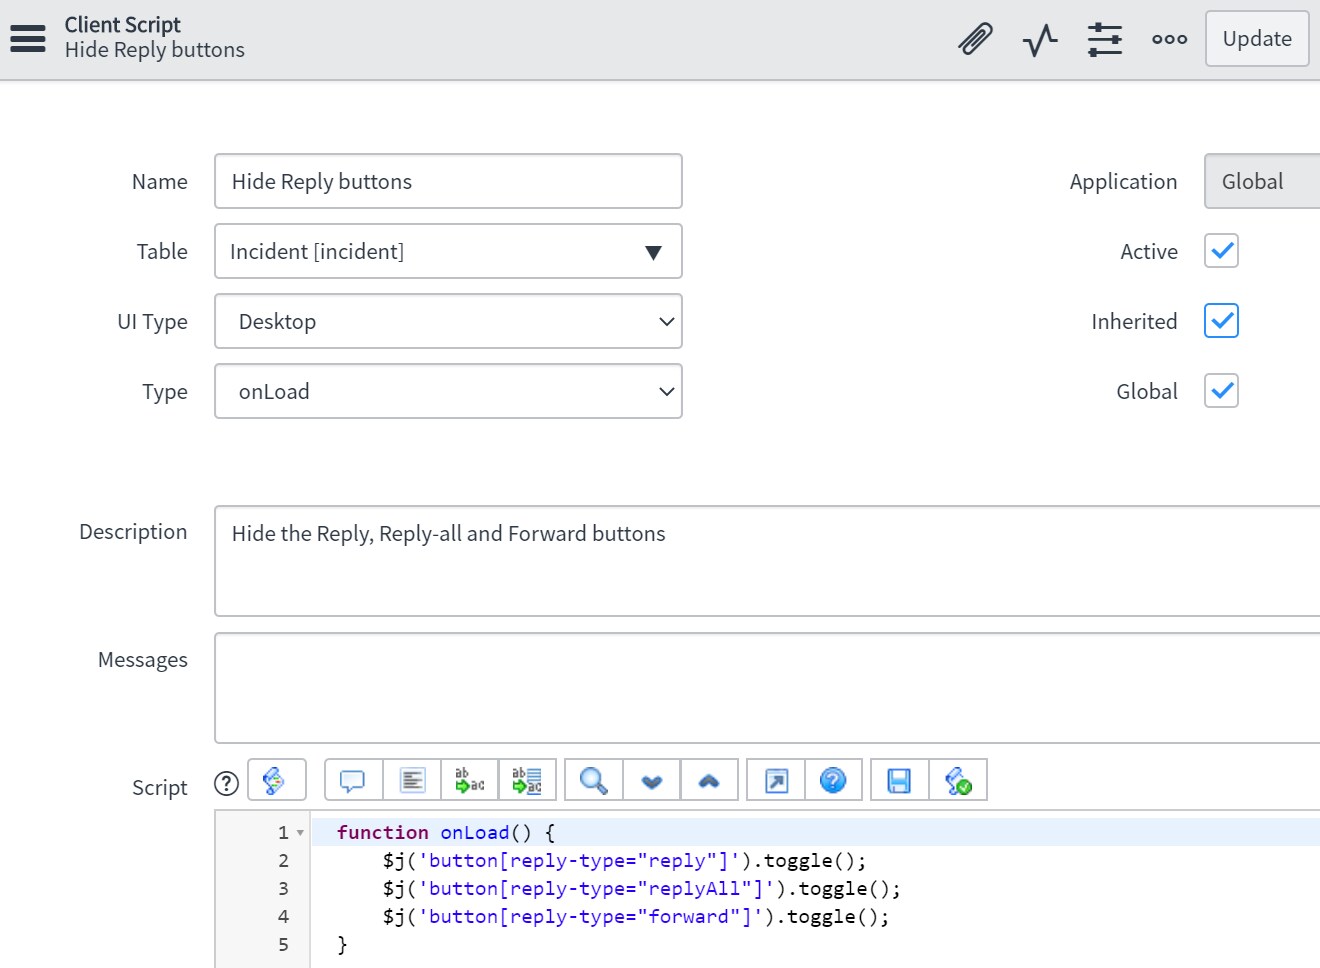Click the Description field label
Image resolution: width=1320 pixels, height=968 pixels.
pyautogui.click(x=133, y=531)
